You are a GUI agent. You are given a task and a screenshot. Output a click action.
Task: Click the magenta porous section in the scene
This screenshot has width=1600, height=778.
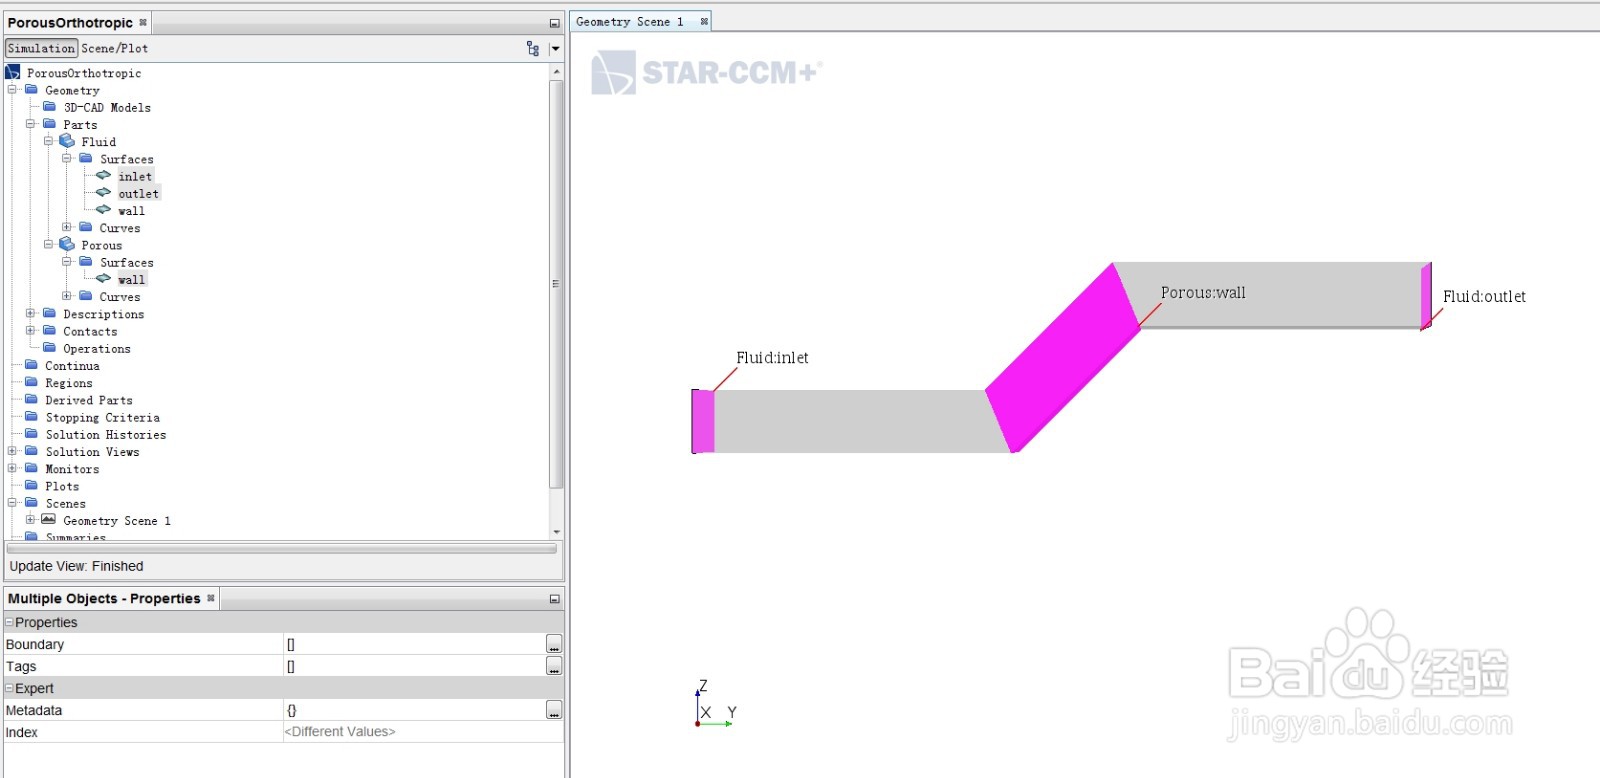[1062, 360]
